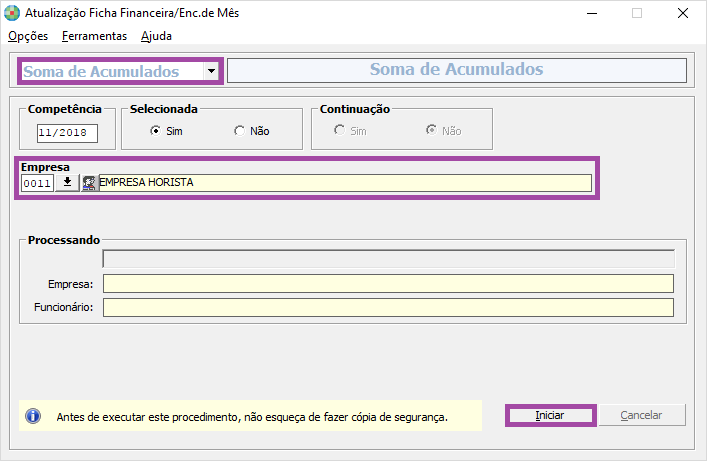The image size is (707, 461).
Task: Close the Atualização Ficha Financeira window
Action: pyautogui.click(x=683, y=14)
